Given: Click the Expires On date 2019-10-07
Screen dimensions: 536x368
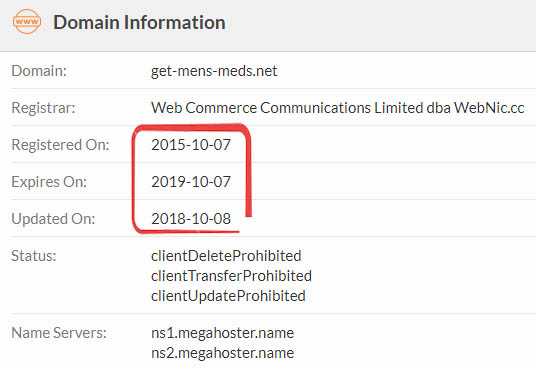Looking at the screenshot, I should pyautogui.click(x=191, y=182).
